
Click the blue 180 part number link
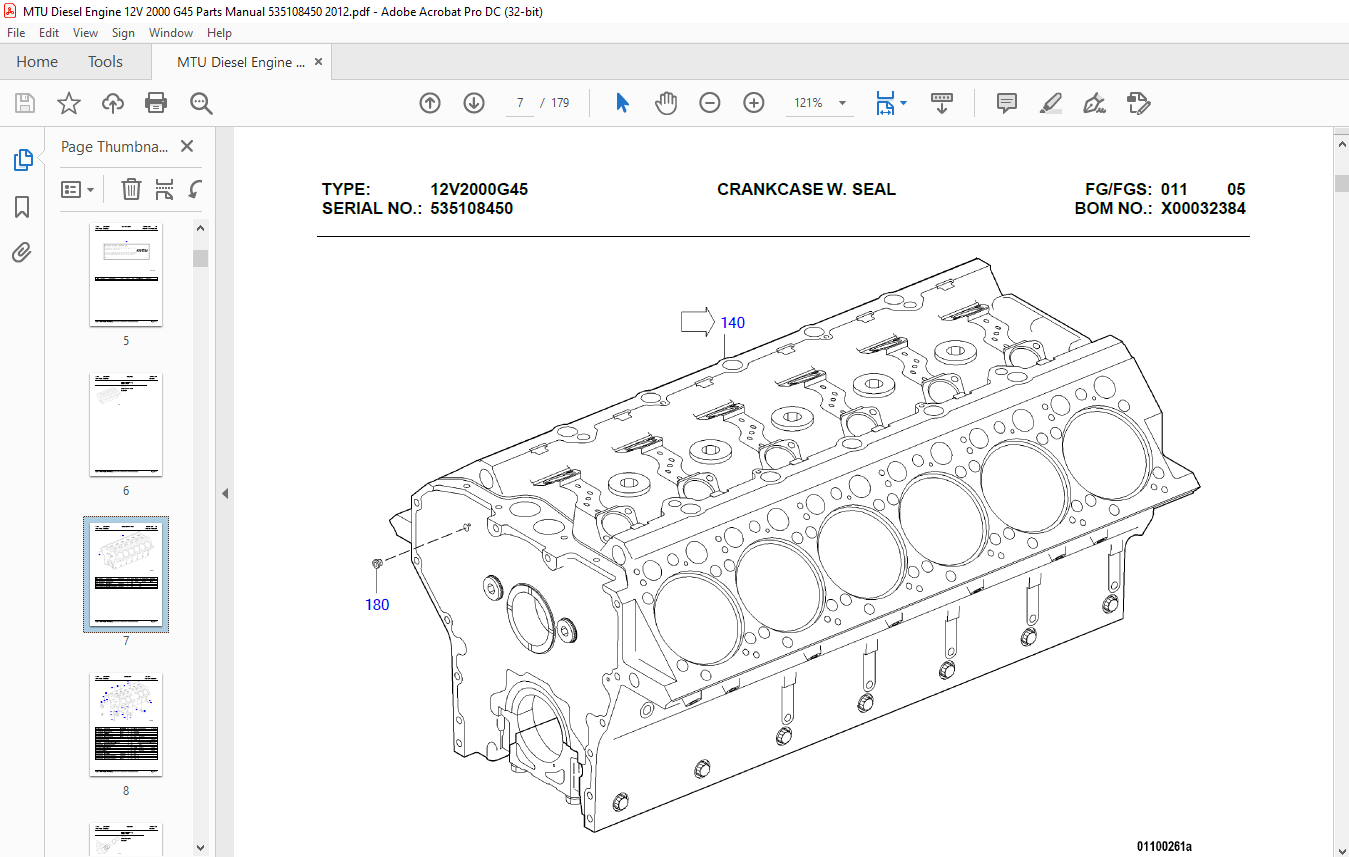coord(377,604)
